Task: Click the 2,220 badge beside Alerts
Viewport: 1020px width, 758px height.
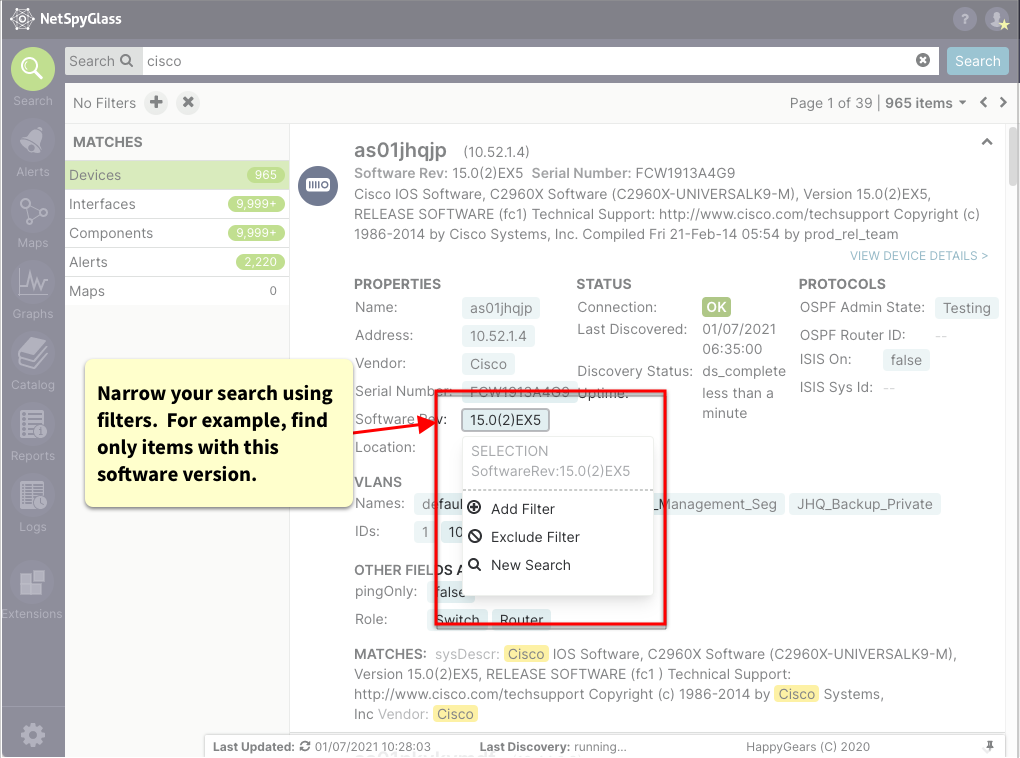Action: click(x=260, y=262)
